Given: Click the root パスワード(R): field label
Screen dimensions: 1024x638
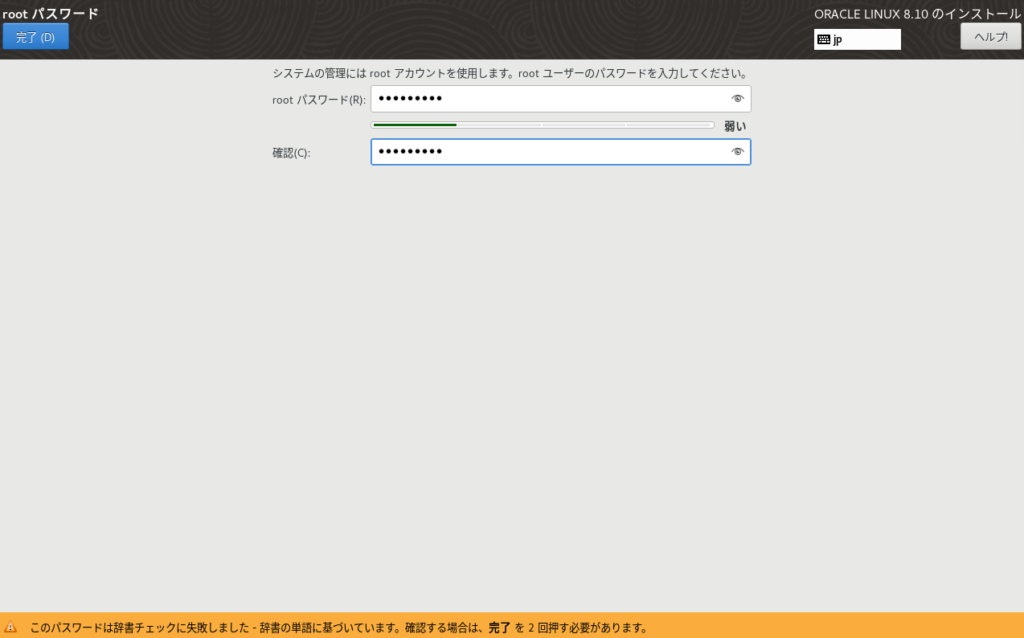Looking at the screenshot, I should pos(318,100).
